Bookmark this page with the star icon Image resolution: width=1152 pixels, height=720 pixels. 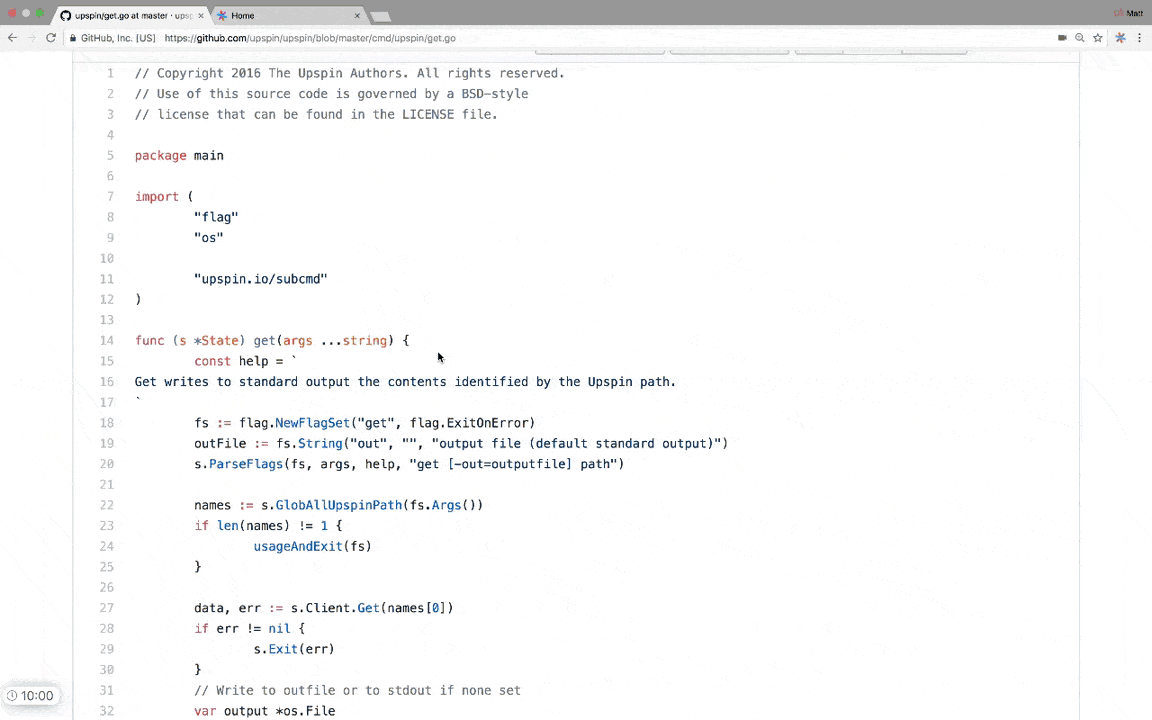[x=1097, y=38]
